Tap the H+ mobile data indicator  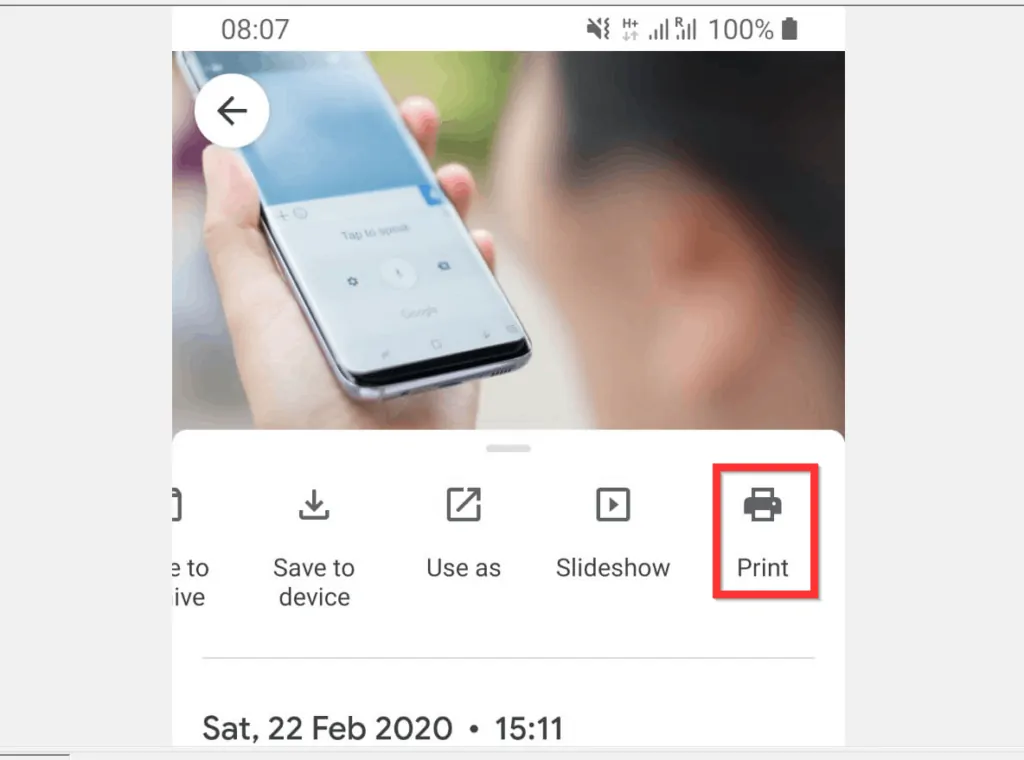pyautogui.click(x=630, y=29)
